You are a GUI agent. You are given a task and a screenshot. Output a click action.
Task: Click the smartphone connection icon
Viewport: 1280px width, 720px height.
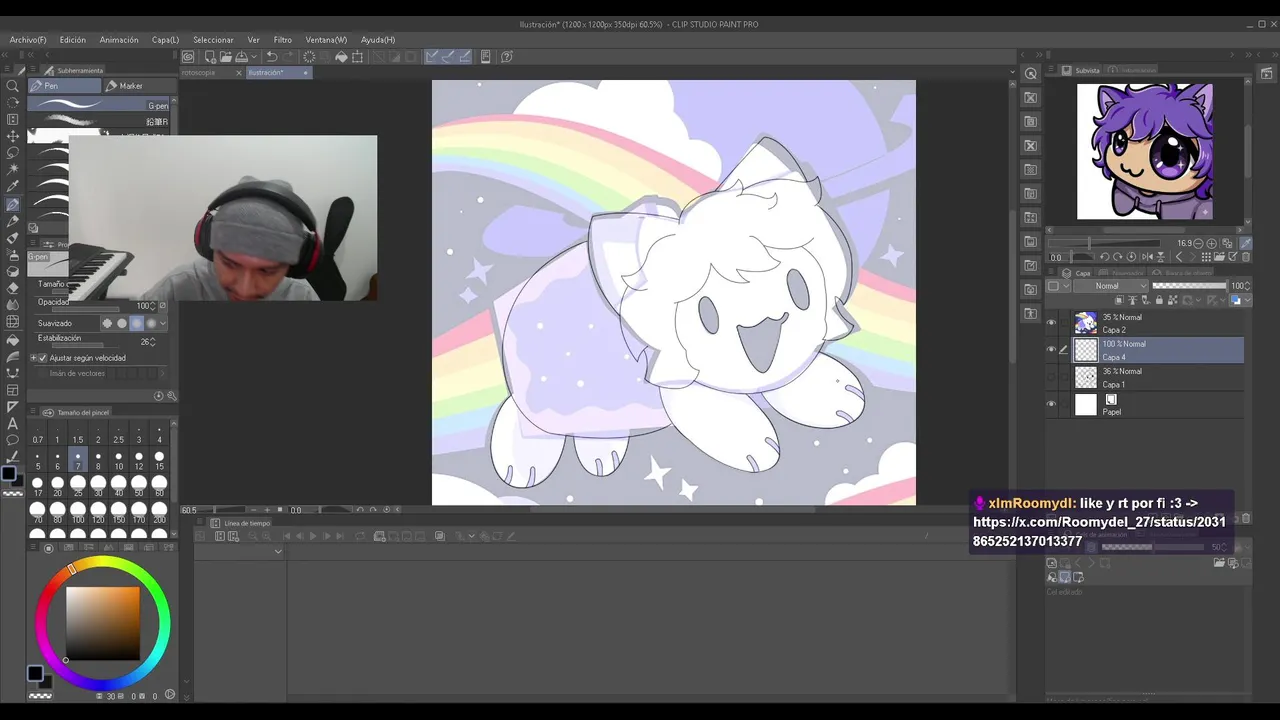486,57
